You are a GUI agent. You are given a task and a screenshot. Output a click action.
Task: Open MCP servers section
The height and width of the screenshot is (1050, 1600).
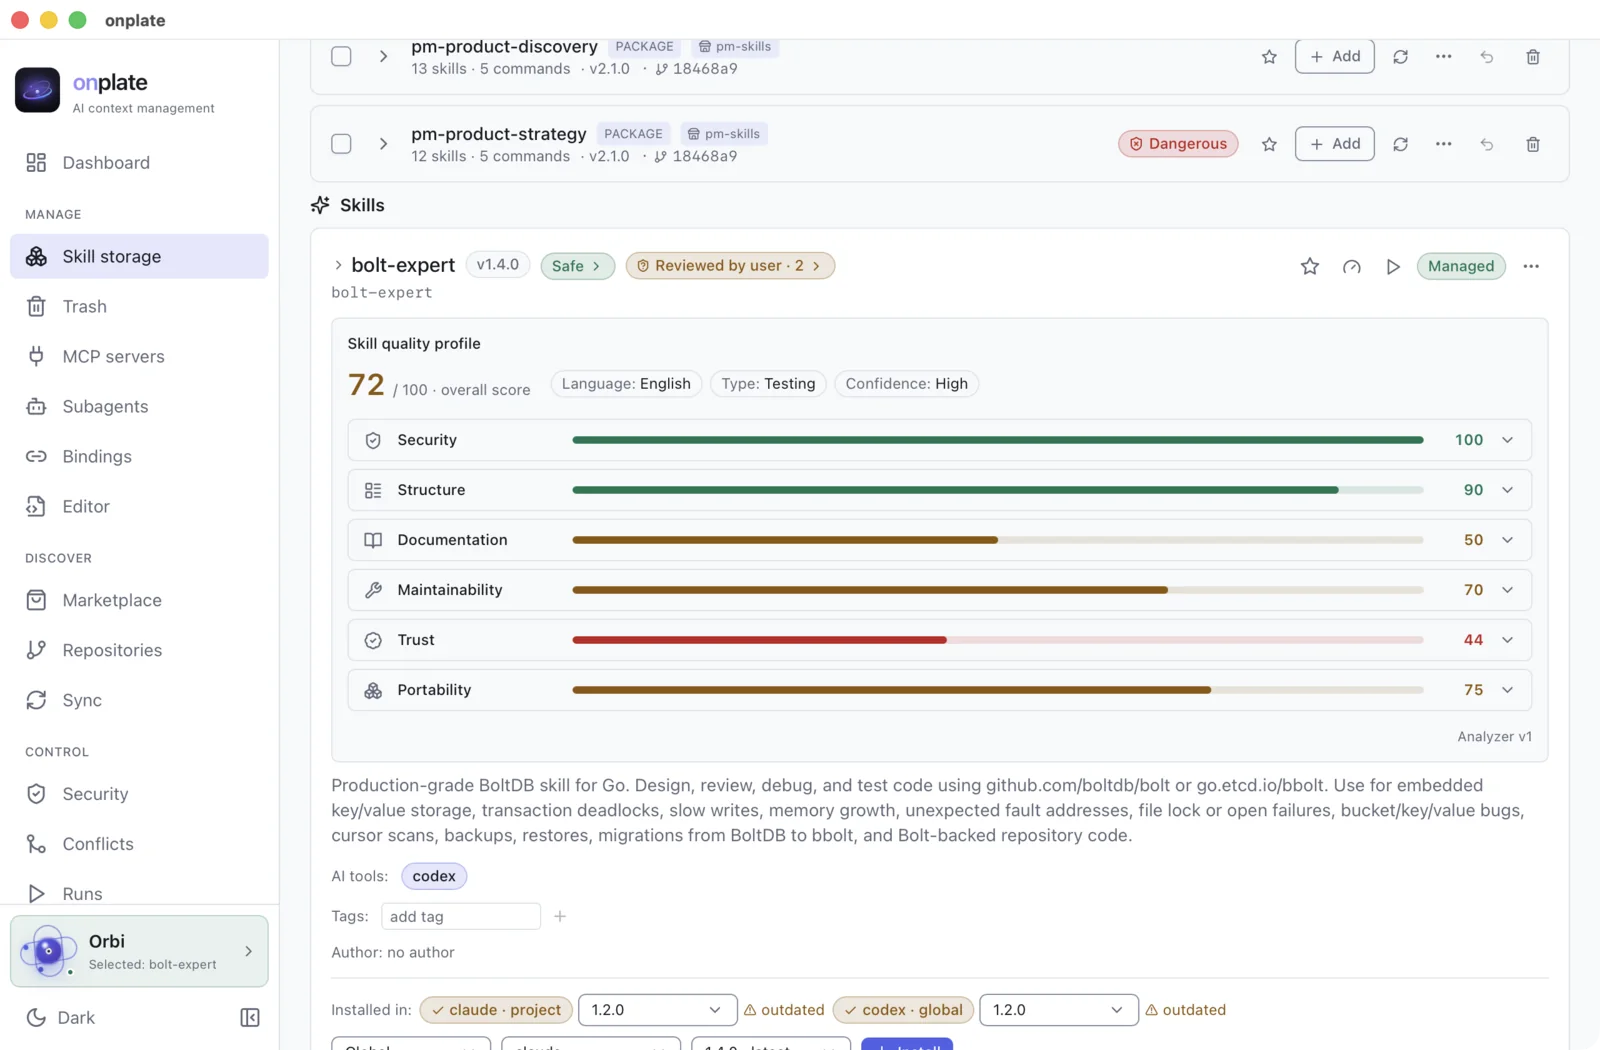(139, 356)
